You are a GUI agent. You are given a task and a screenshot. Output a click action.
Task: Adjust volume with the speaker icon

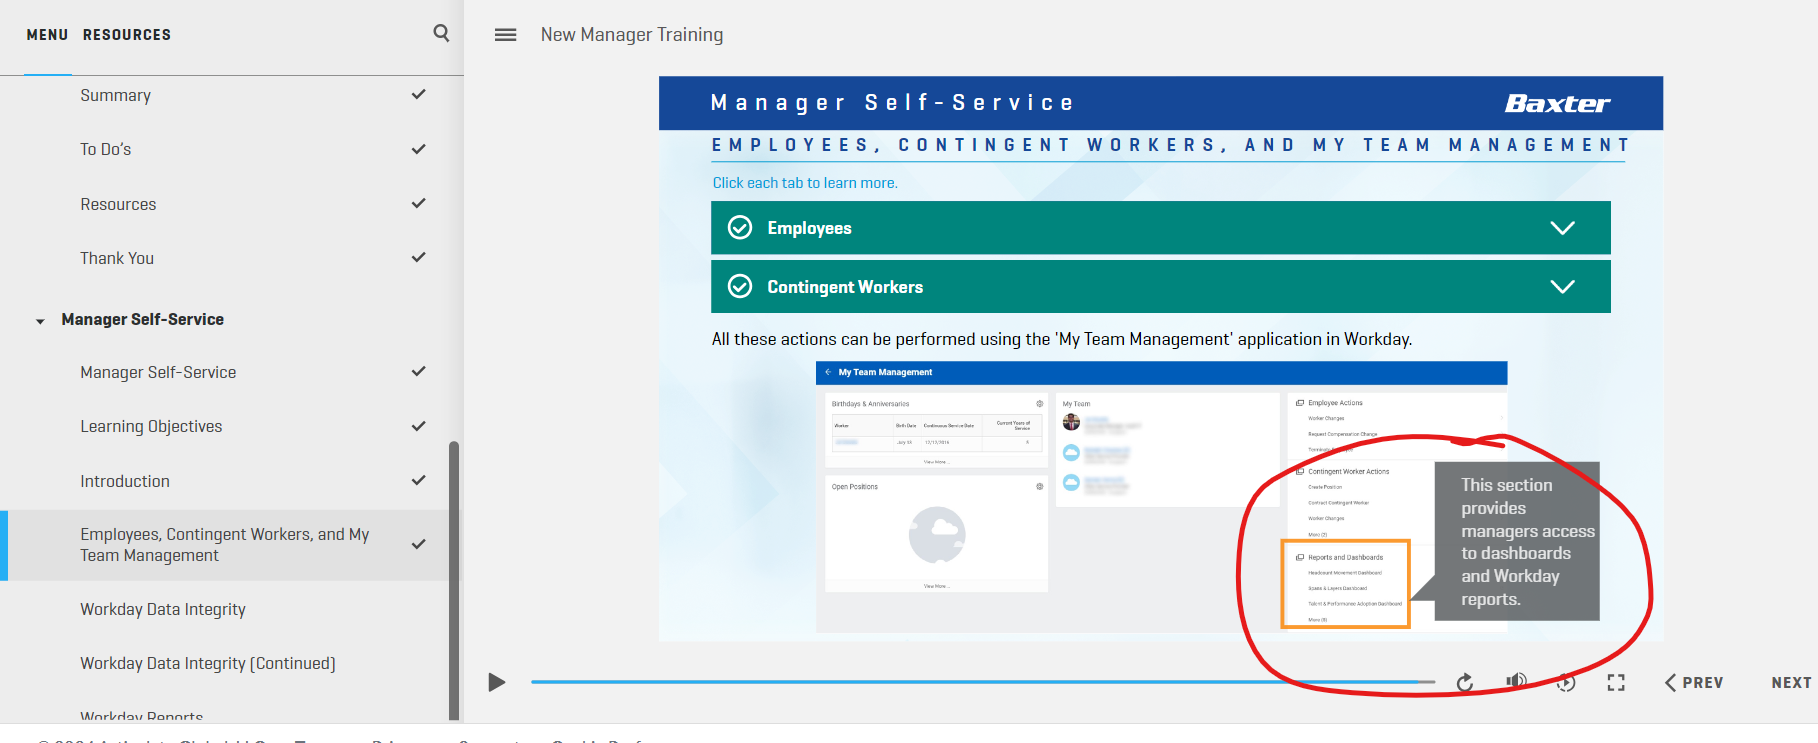click(1516, 682)
